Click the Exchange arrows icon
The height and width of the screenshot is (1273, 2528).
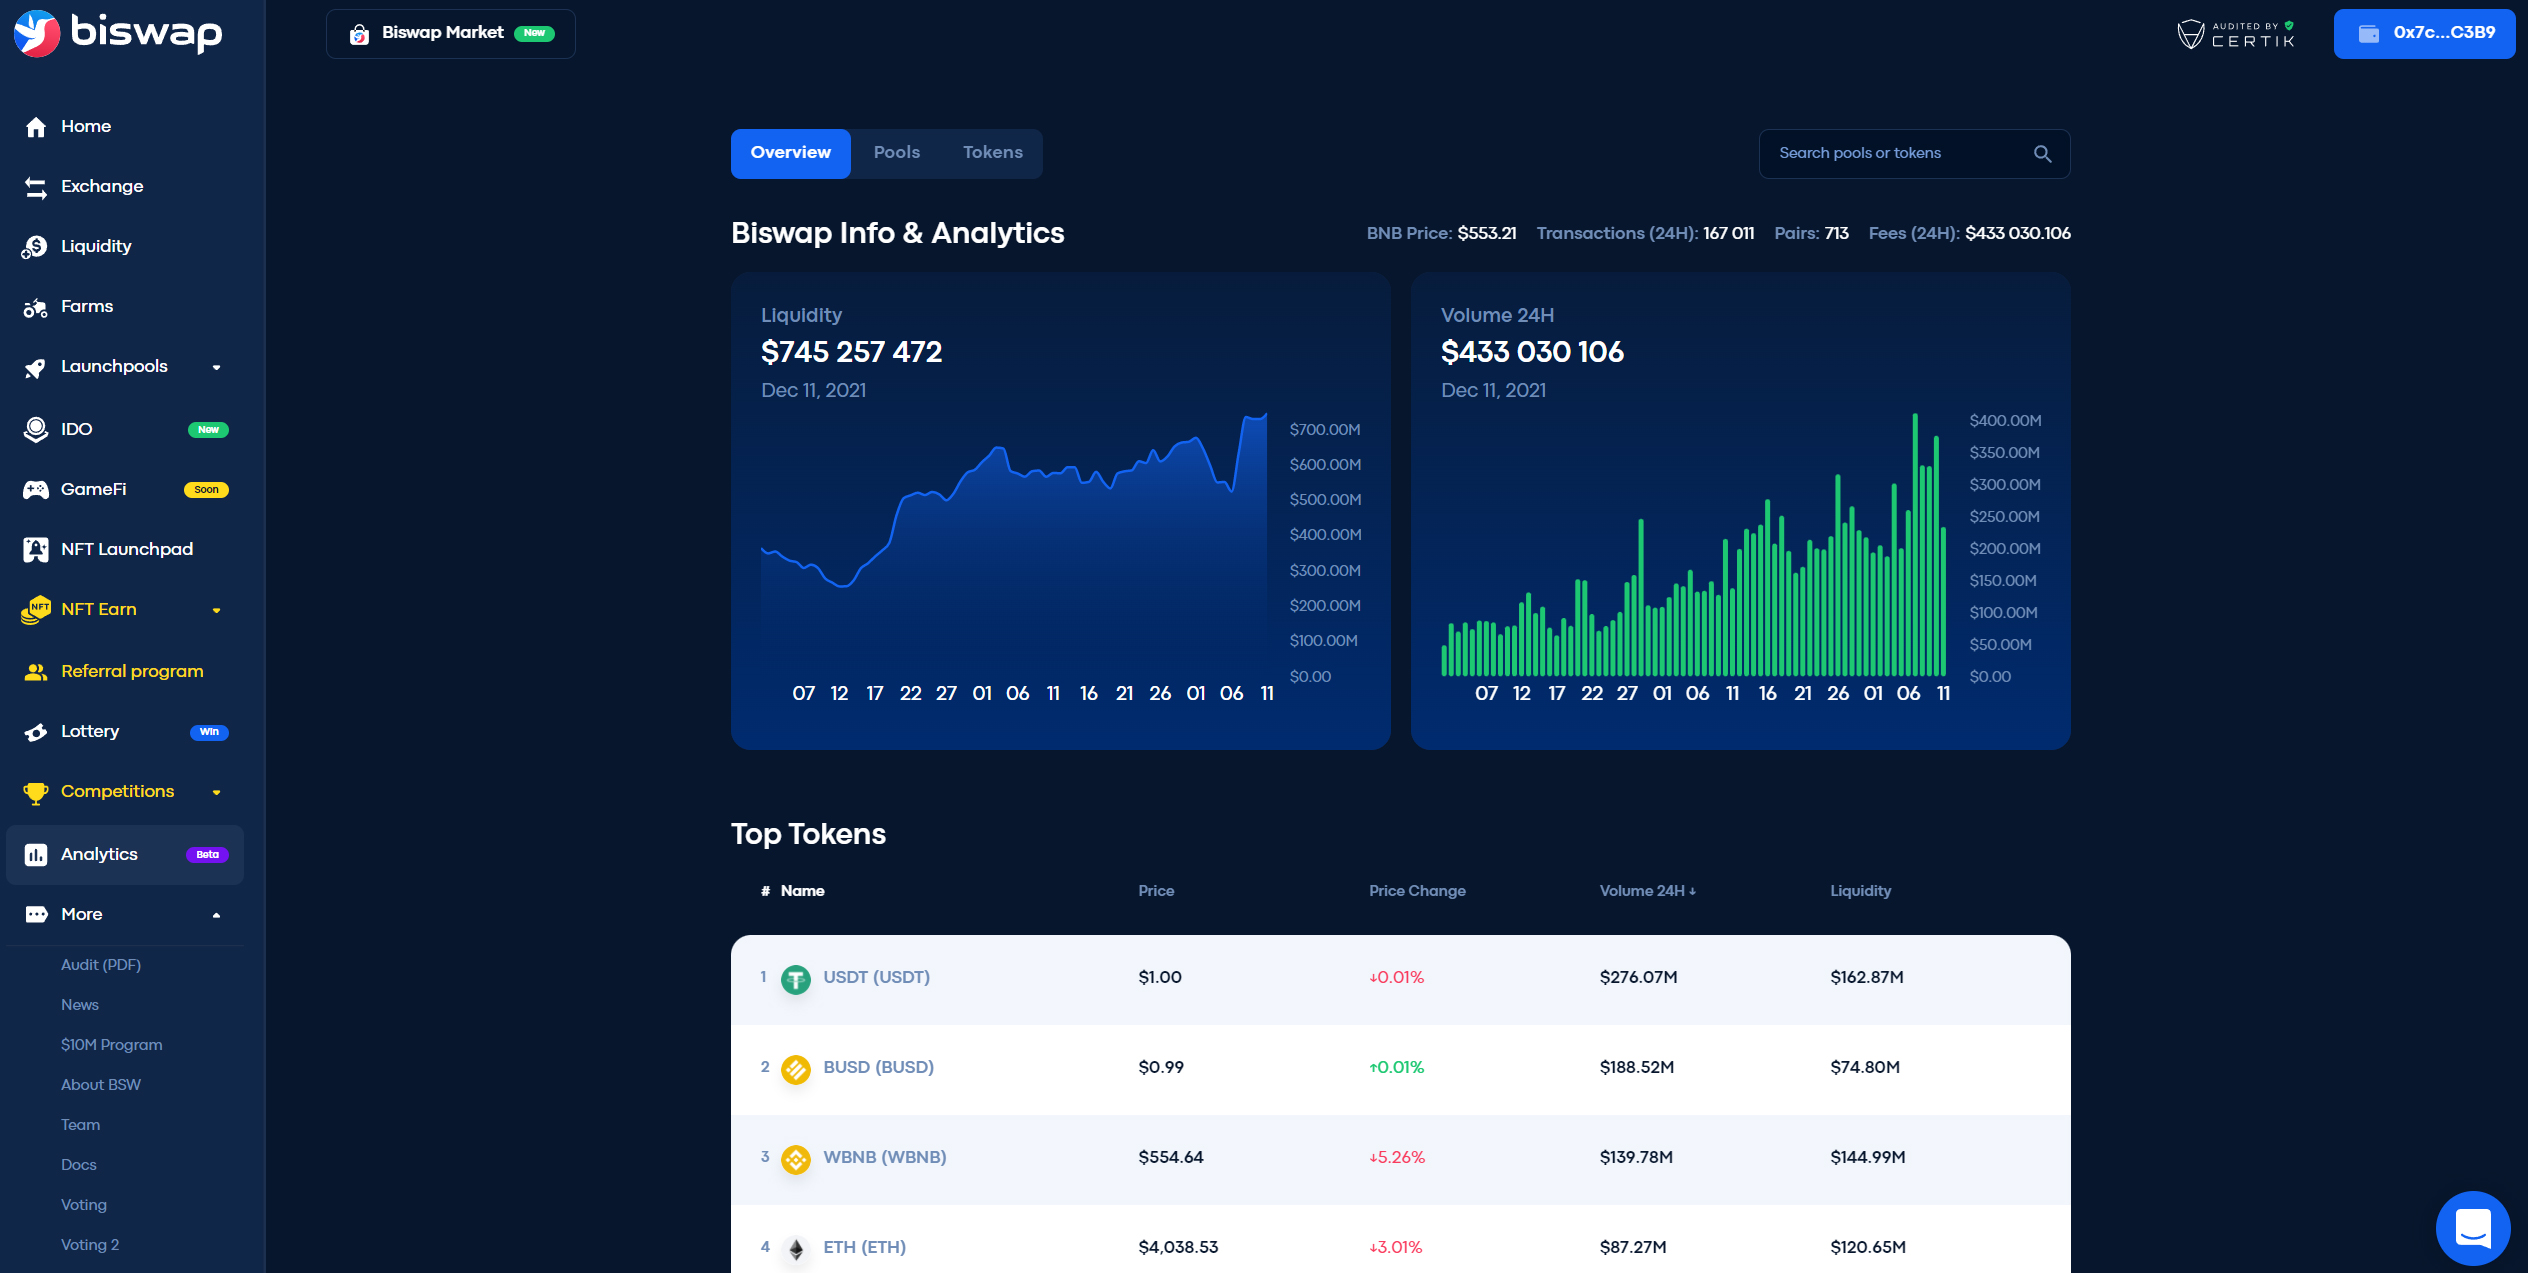point(36,187)
